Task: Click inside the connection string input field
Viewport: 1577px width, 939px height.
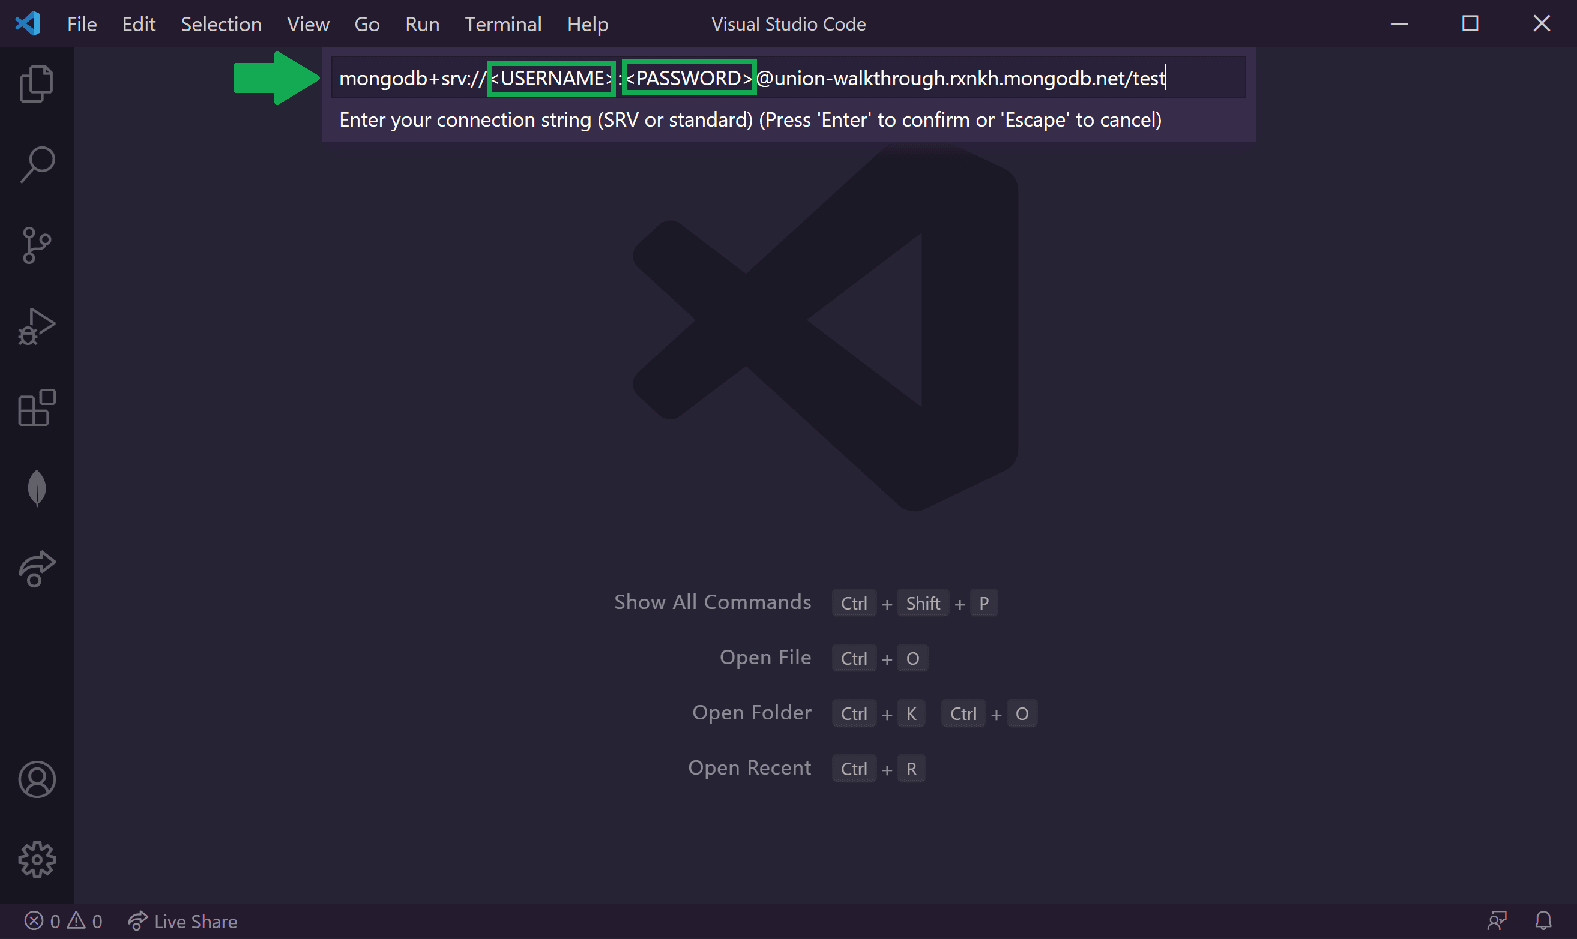Action: 789,78
